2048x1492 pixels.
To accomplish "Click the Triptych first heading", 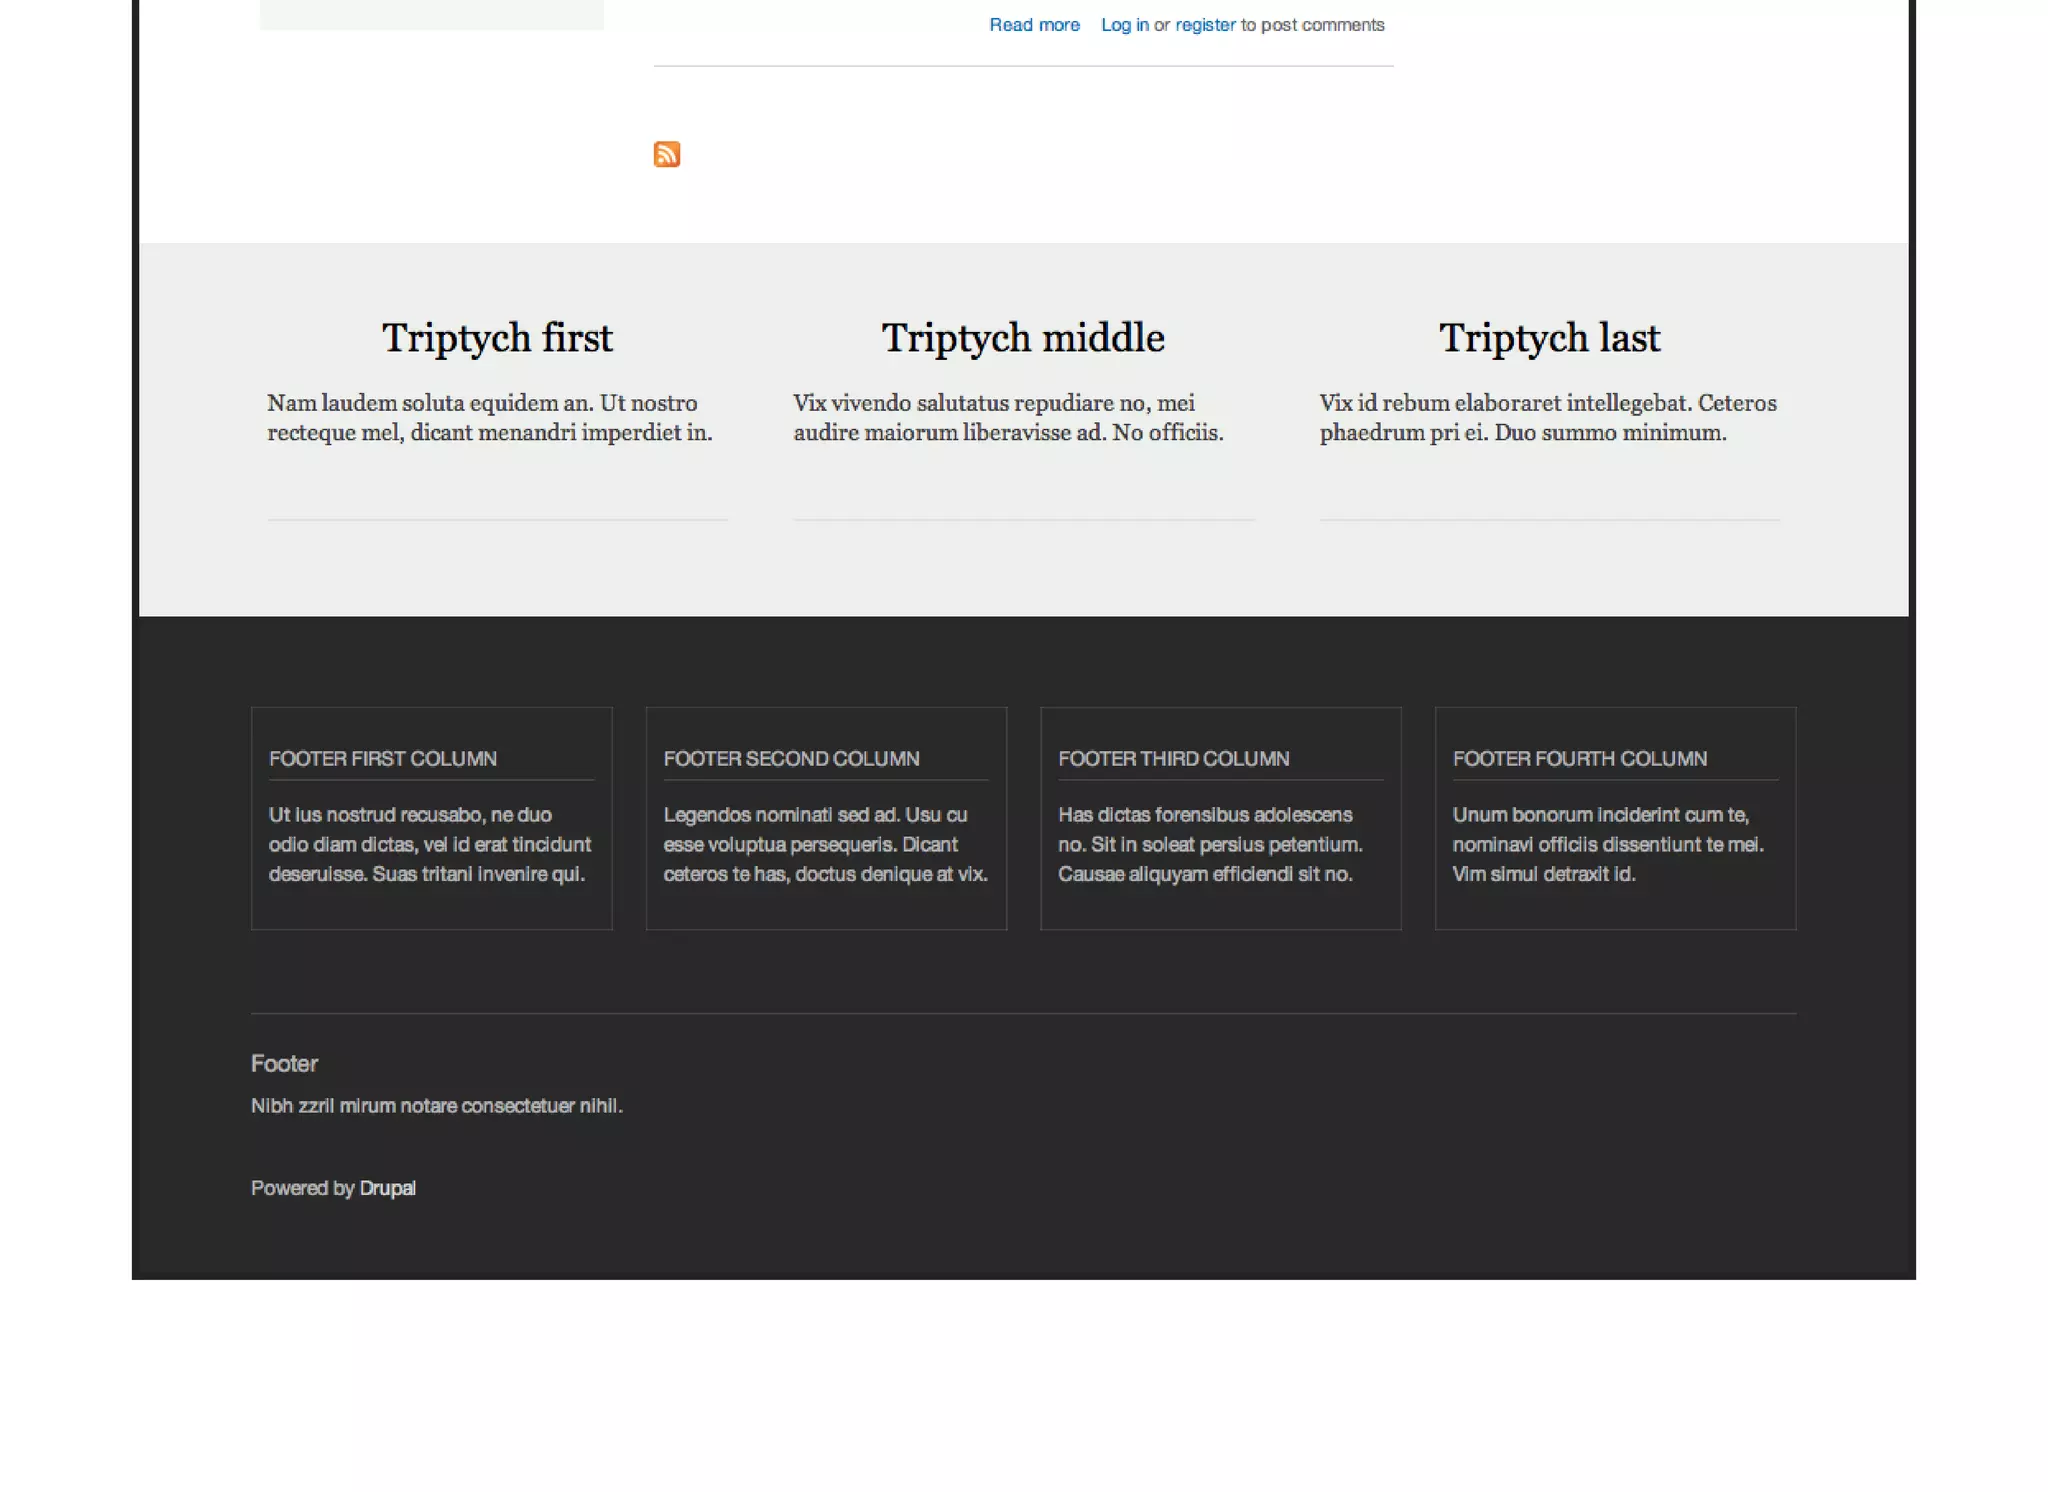I will pyautogui.click(x=497, y=338).
